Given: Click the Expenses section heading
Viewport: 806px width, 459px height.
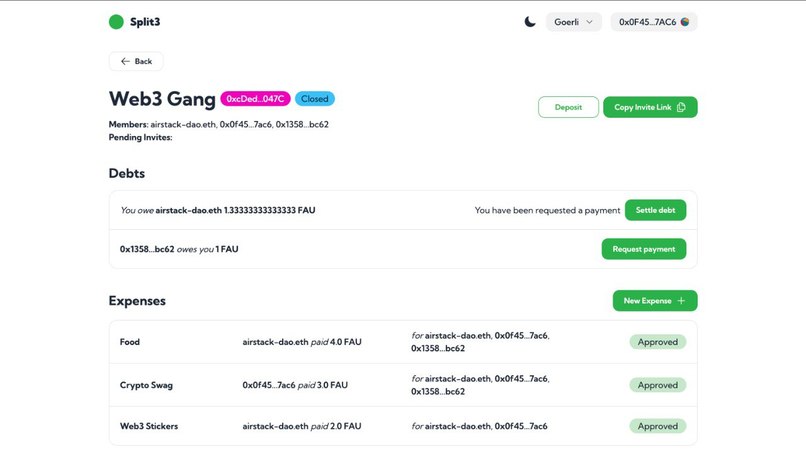Looking at the screenshot, I should [137, 301].
